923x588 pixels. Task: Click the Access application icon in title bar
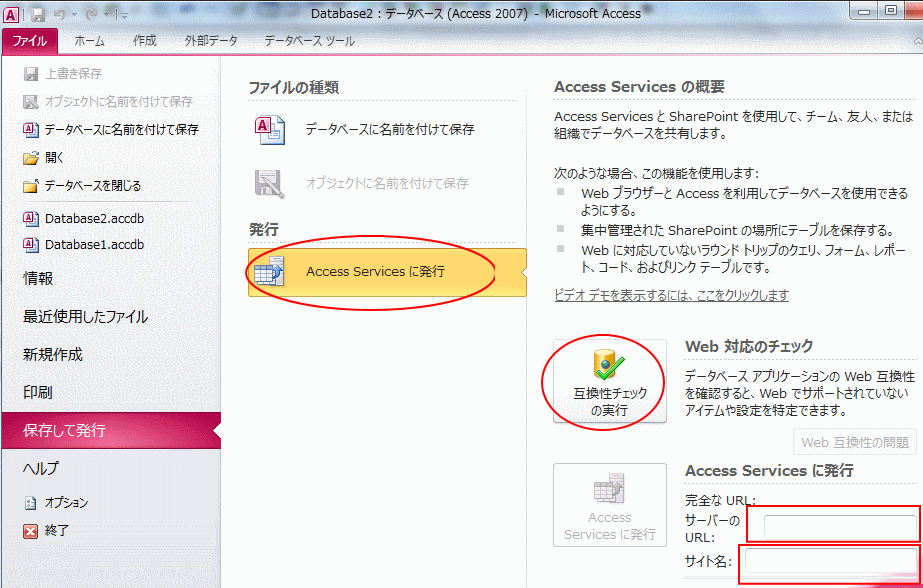(11, 15)
